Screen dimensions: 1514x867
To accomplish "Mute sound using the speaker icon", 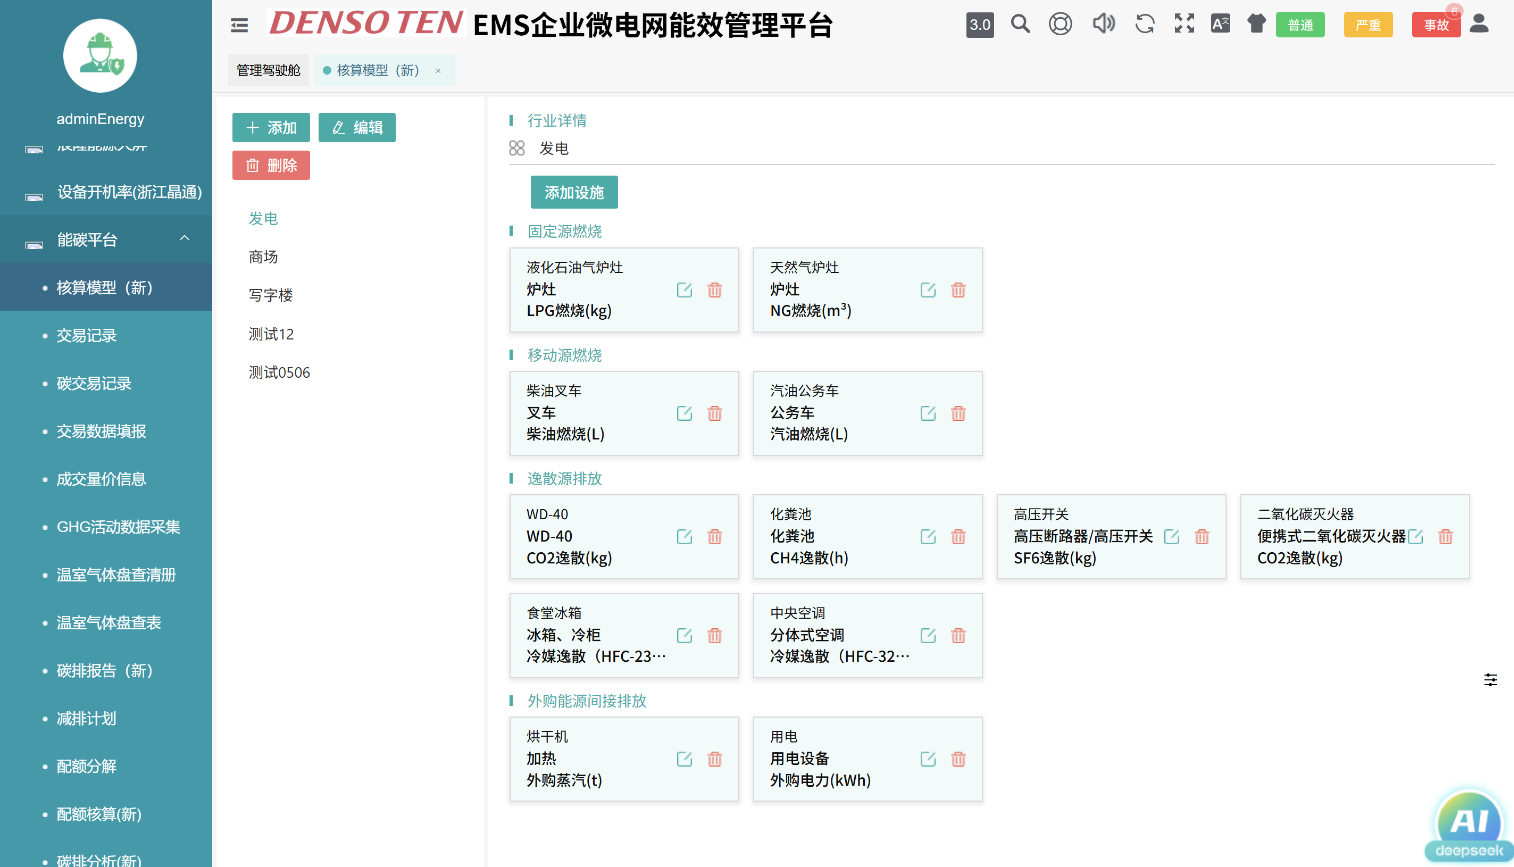I will (1103, 24).
